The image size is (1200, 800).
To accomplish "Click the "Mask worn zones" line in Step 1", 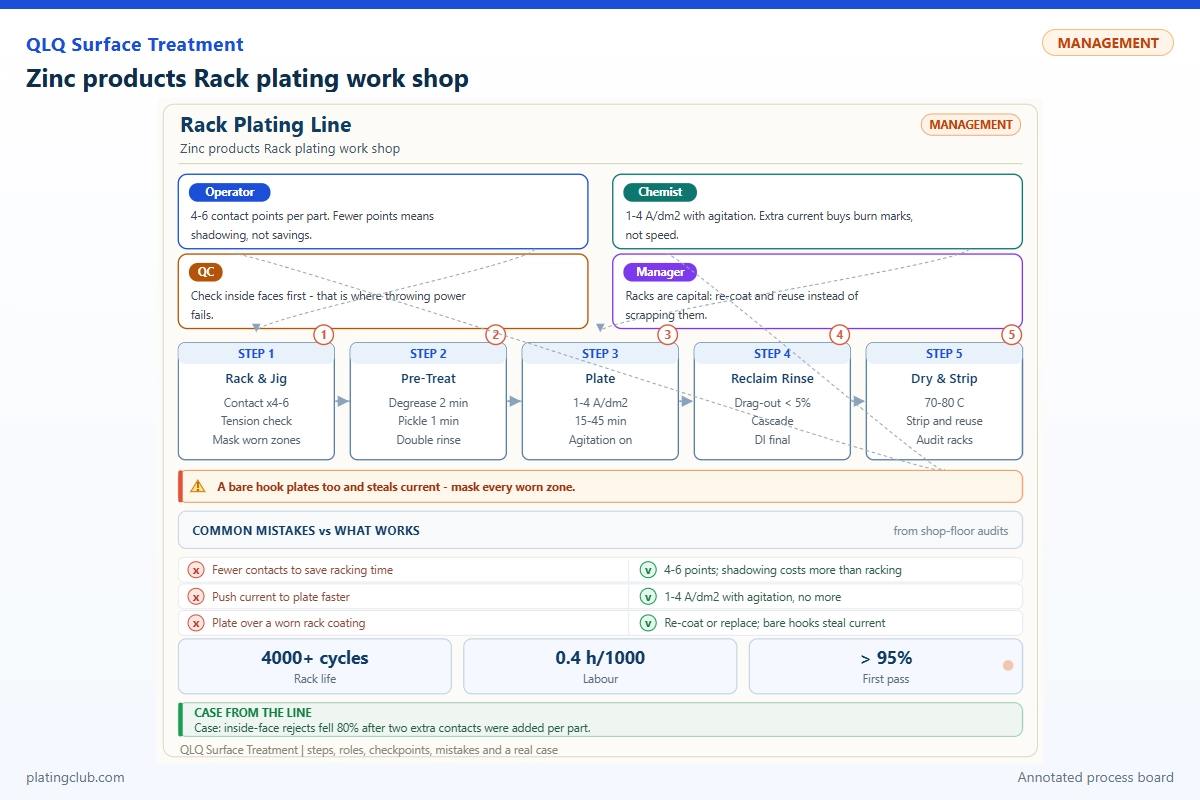I will [256, 440].
